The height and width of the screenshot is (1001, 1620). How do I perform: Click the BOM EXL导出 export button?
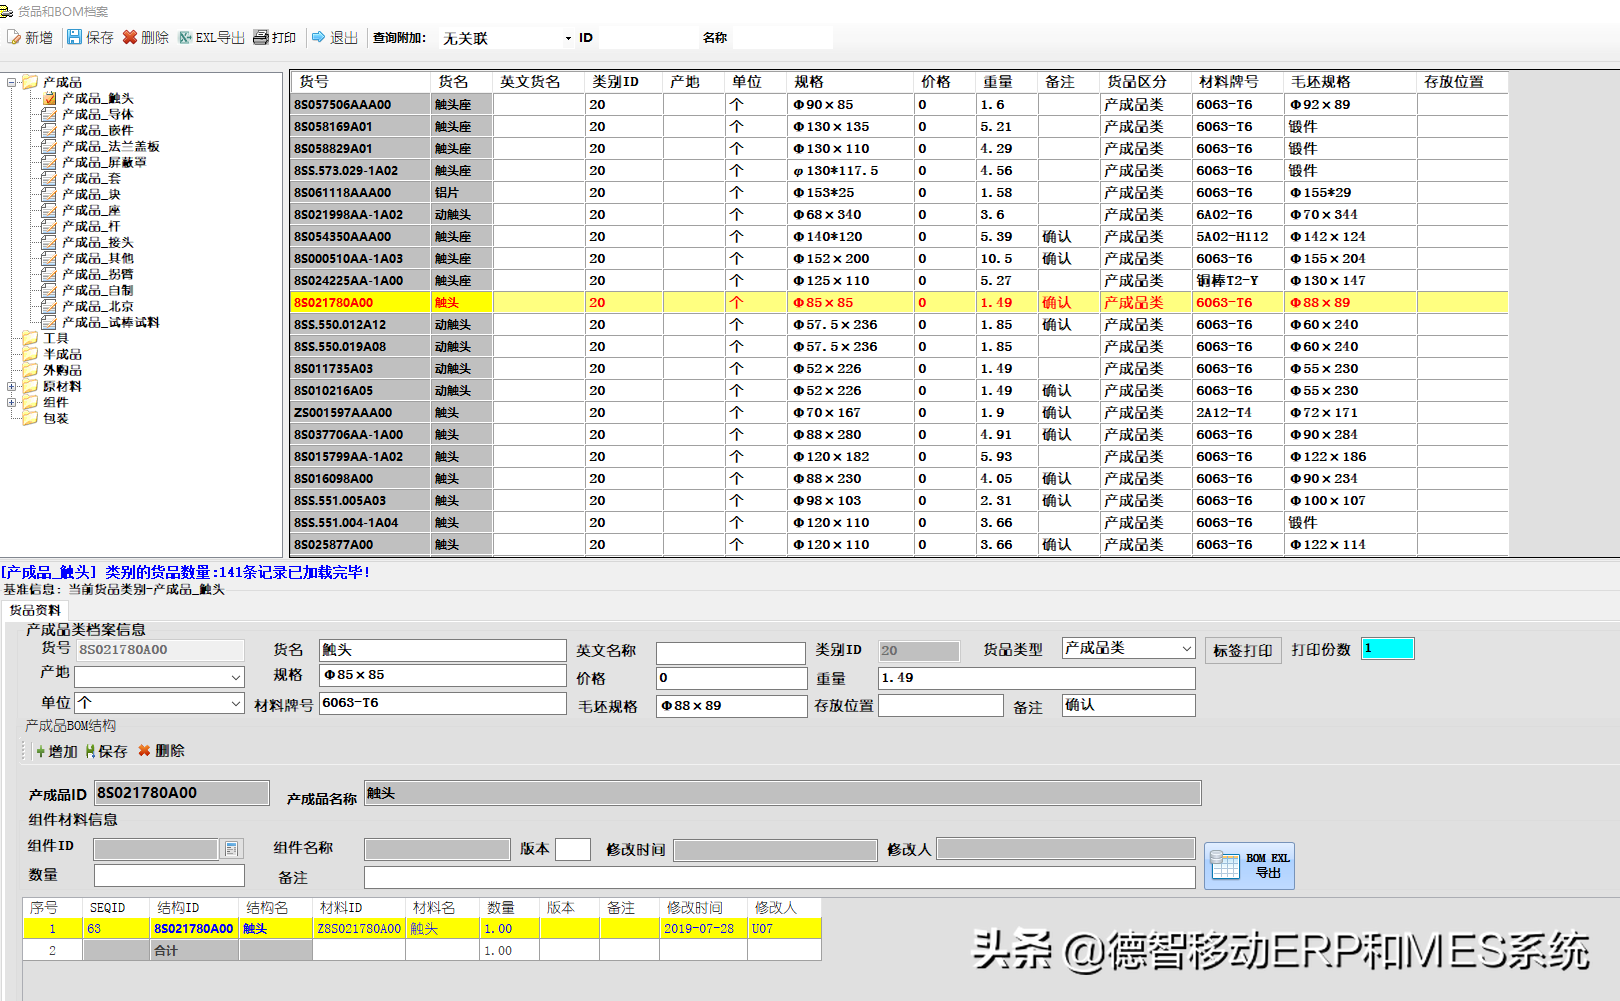click(x=1249, y=865)
